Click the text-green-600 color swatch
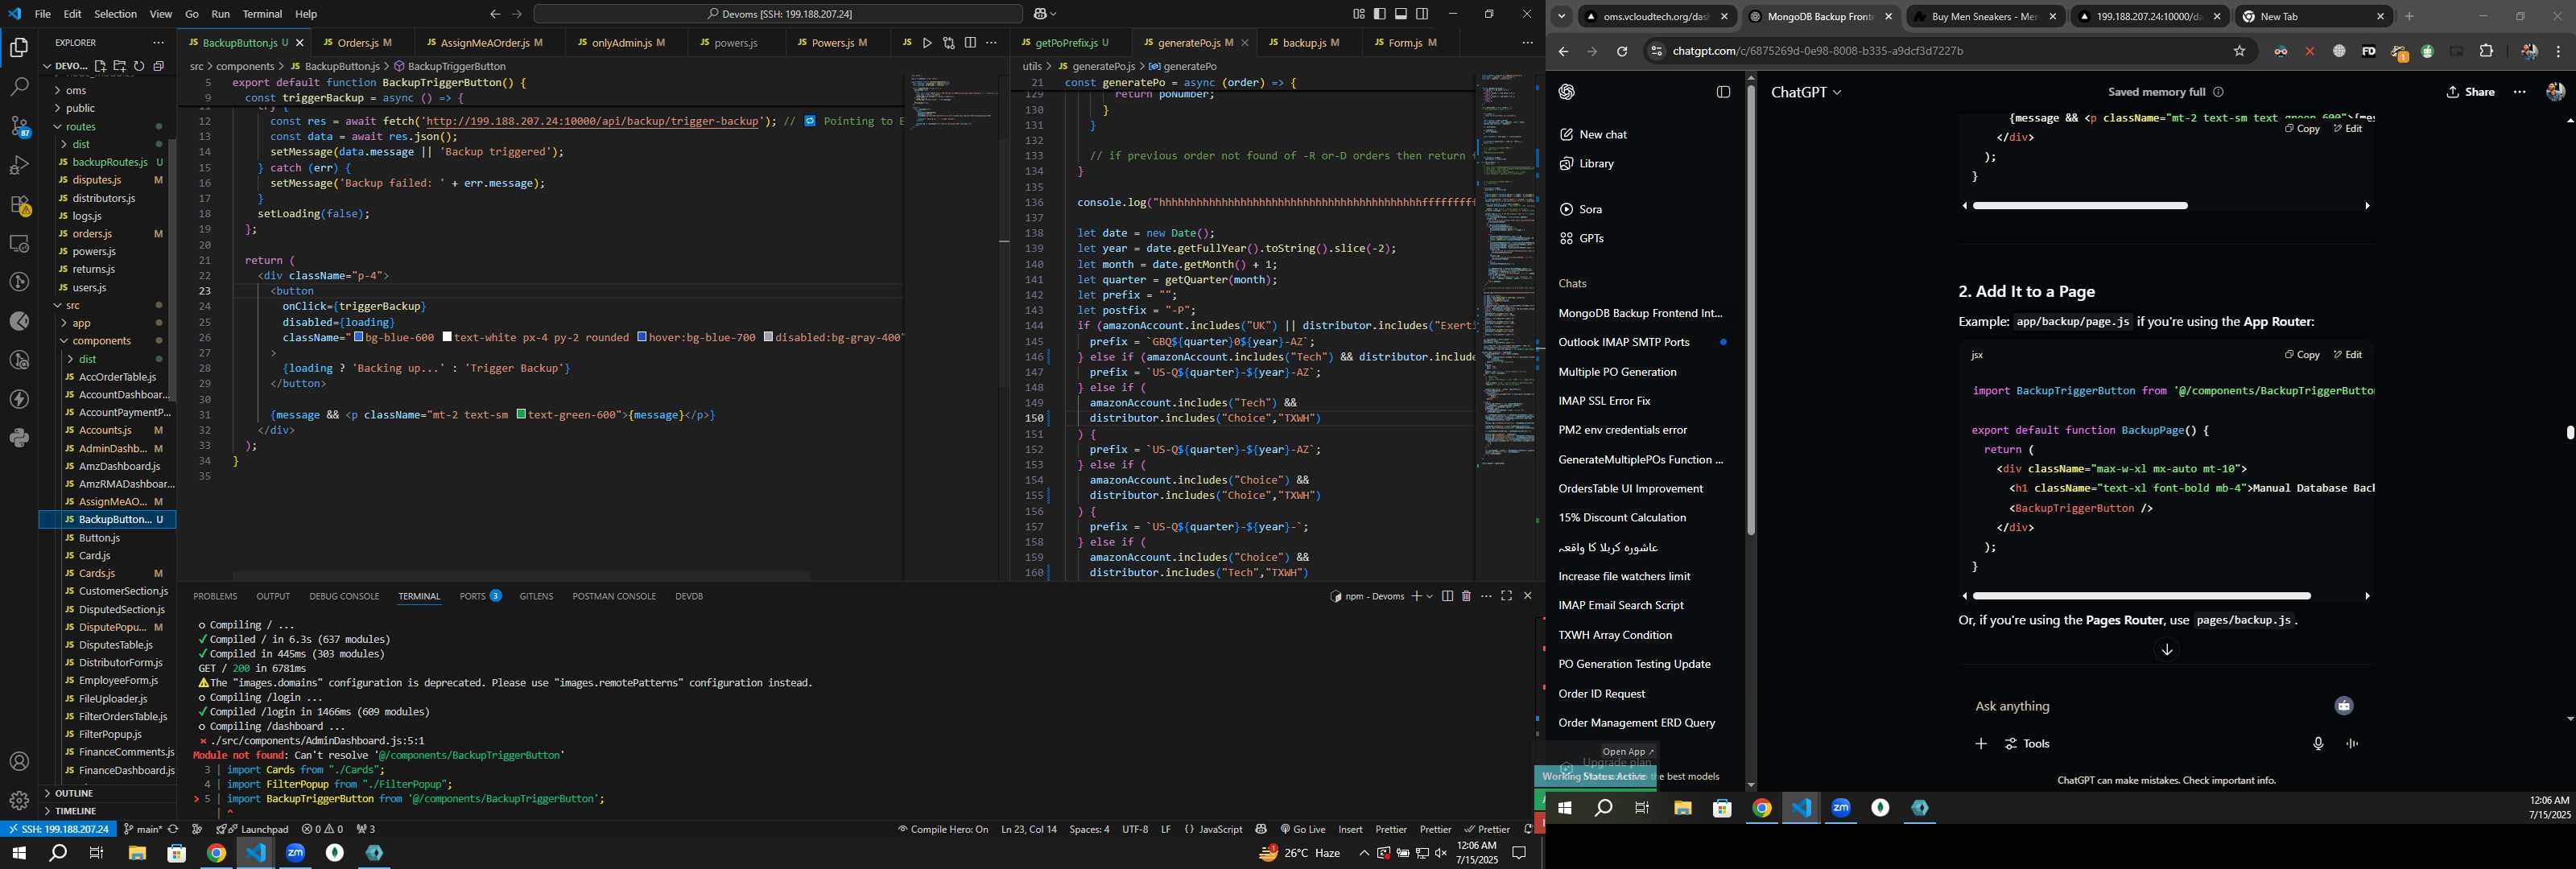 point(522,414)
